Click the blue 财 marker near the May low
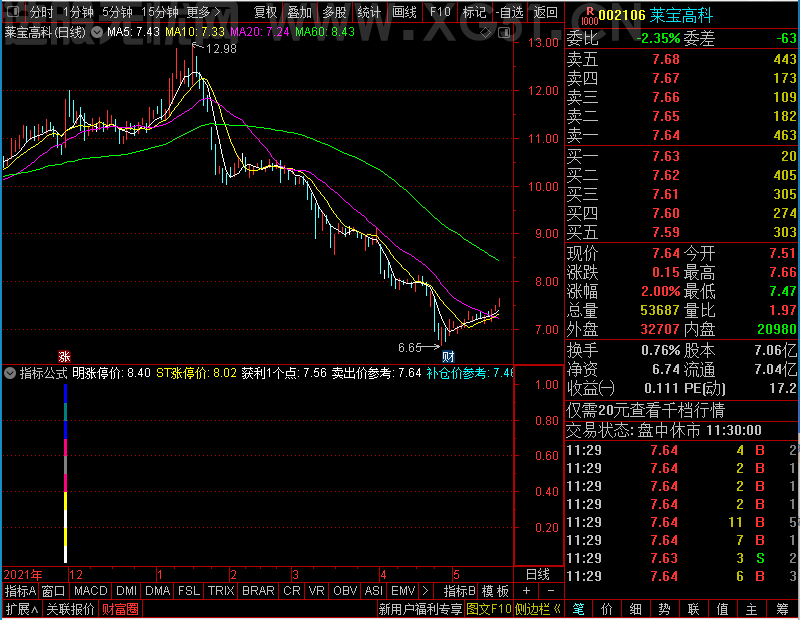Screen dimensions: 800x620 point(448,356)
